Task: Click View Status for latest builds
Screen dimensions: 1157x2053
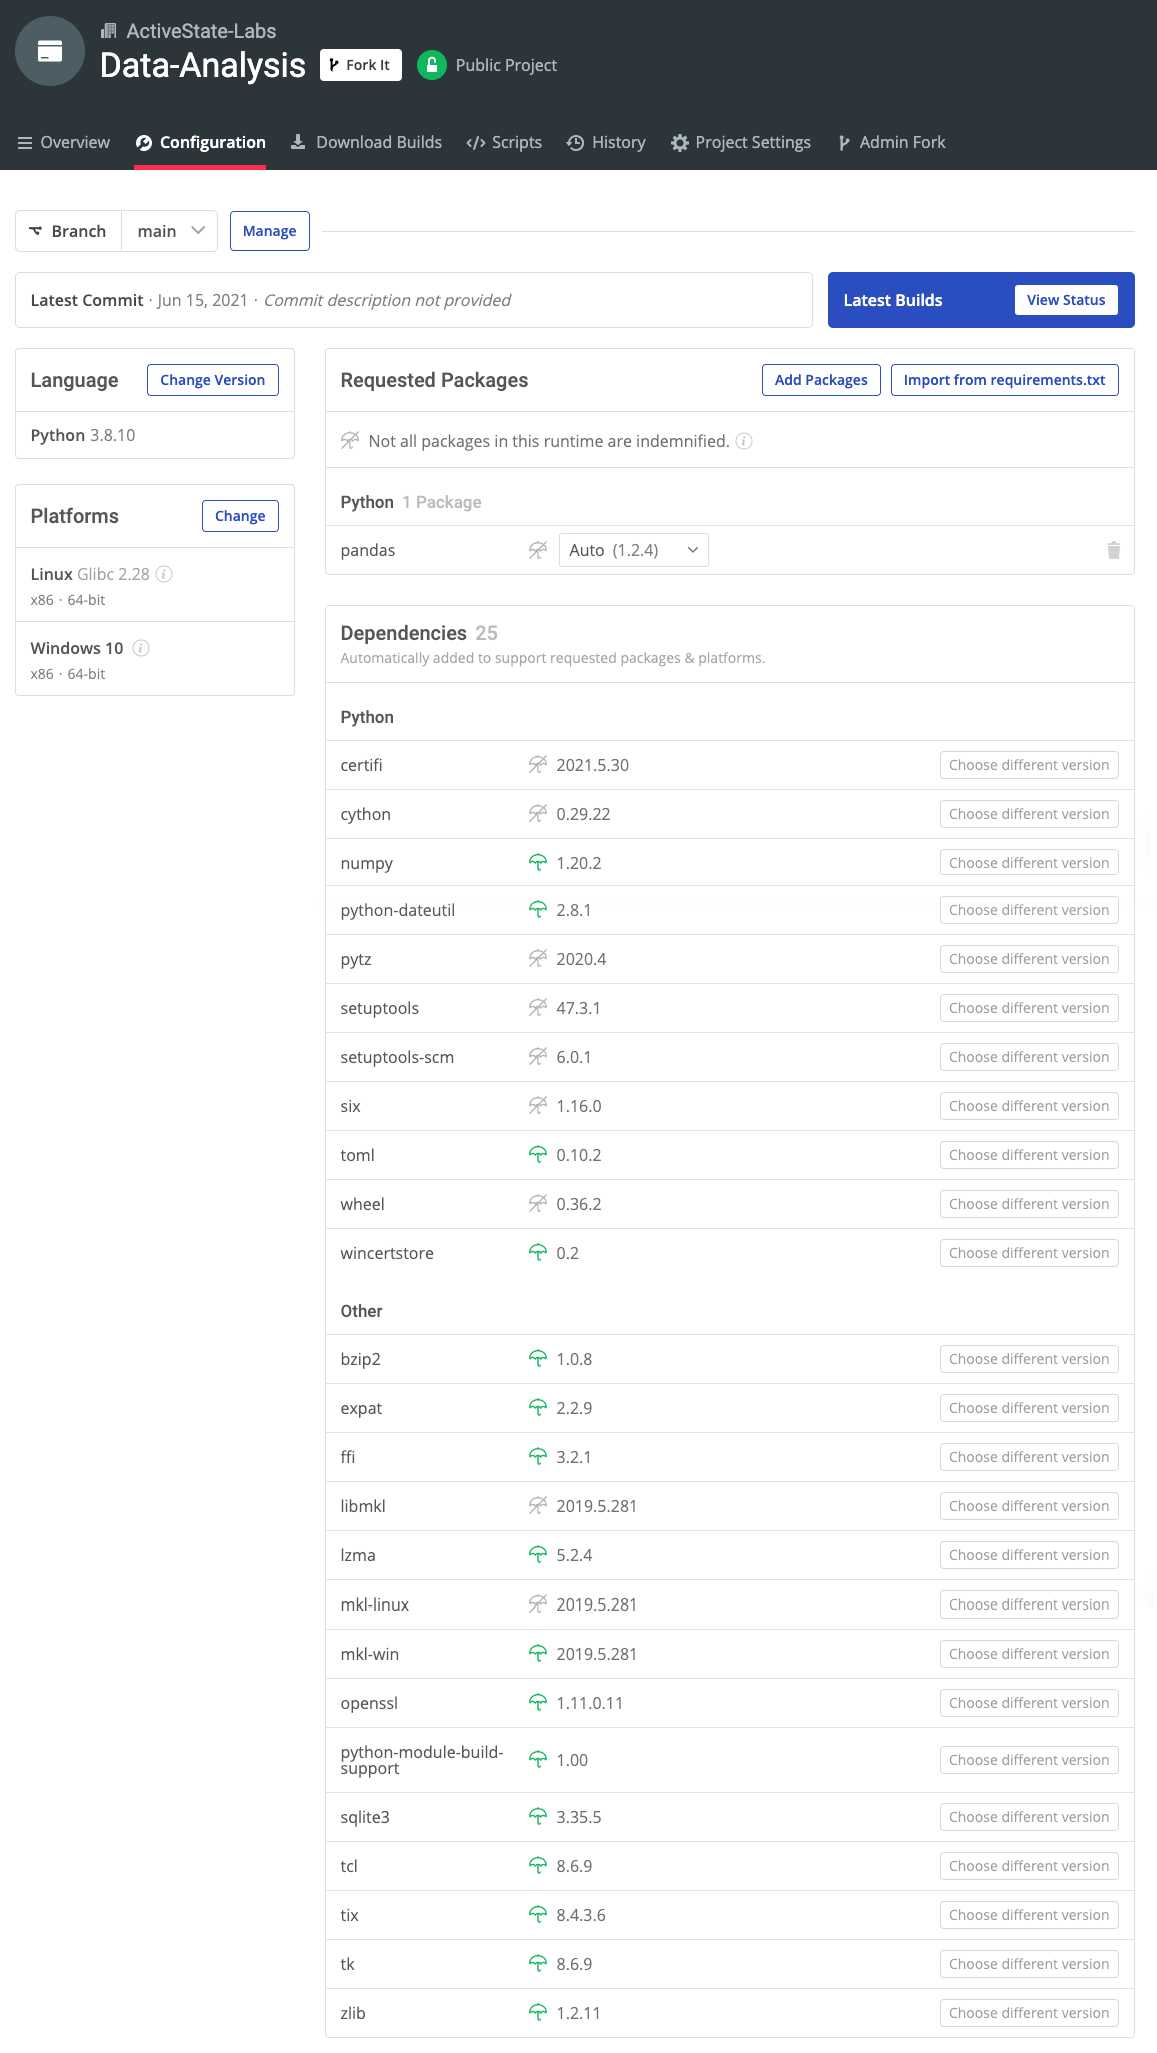Action: pyautogui.click(x=1065, y=300)
